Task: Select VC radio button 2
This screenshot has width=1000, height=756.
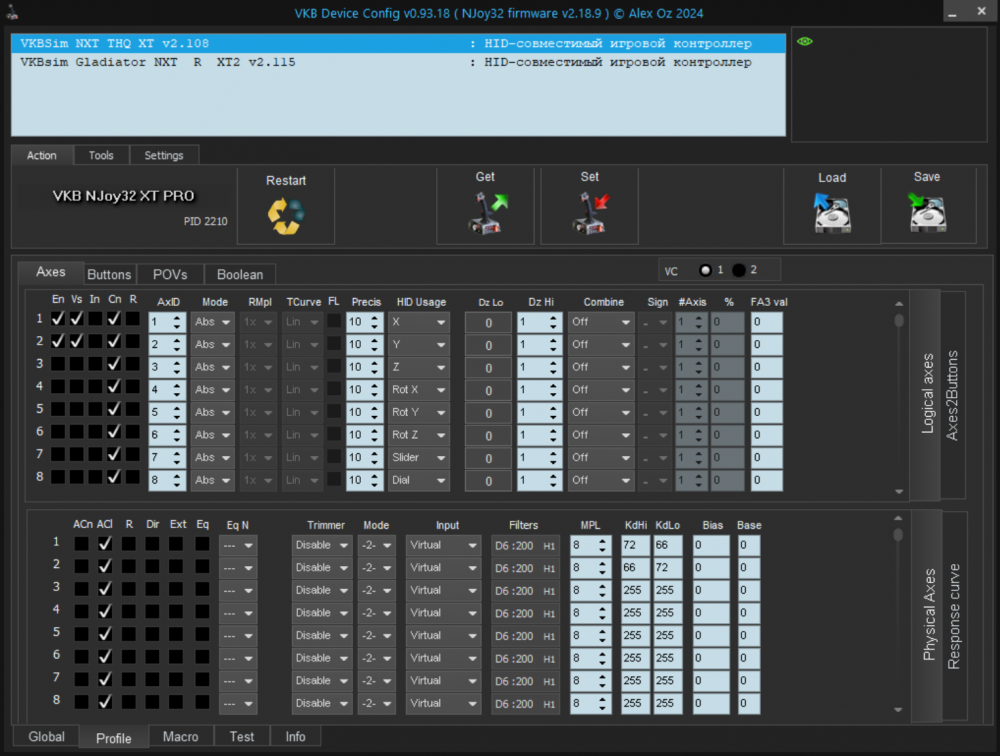Action: tap(739, 270)
